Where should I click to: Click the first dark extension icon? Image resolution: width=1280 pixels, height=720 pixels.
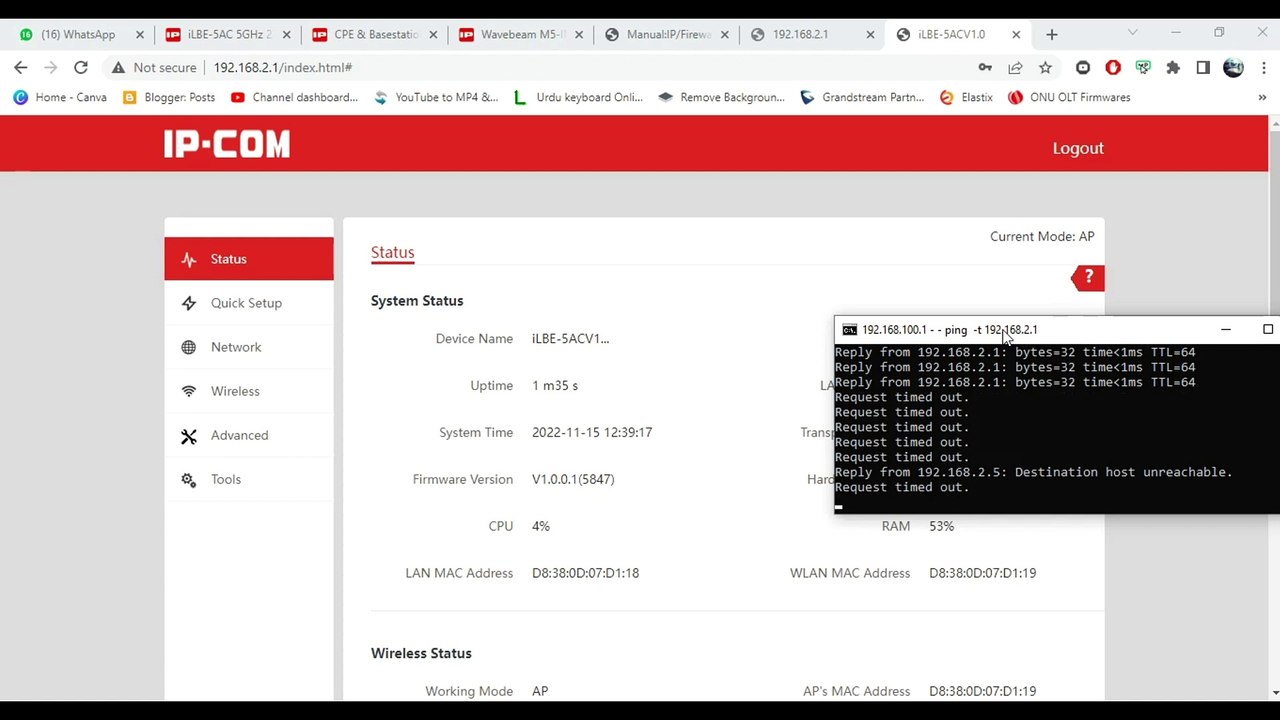(x=1083, y=67)
